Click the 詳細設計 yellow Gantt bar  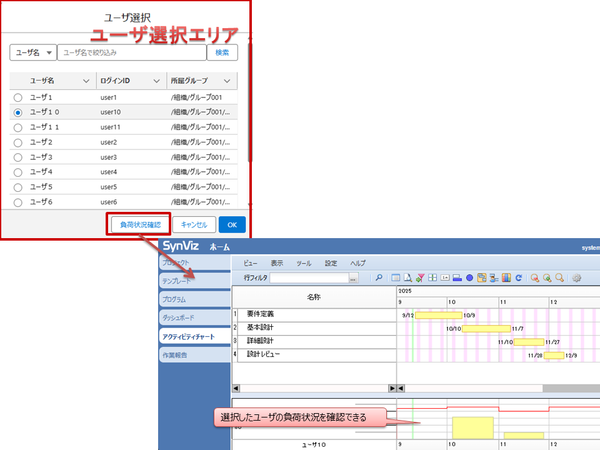(x=529, y=342)
